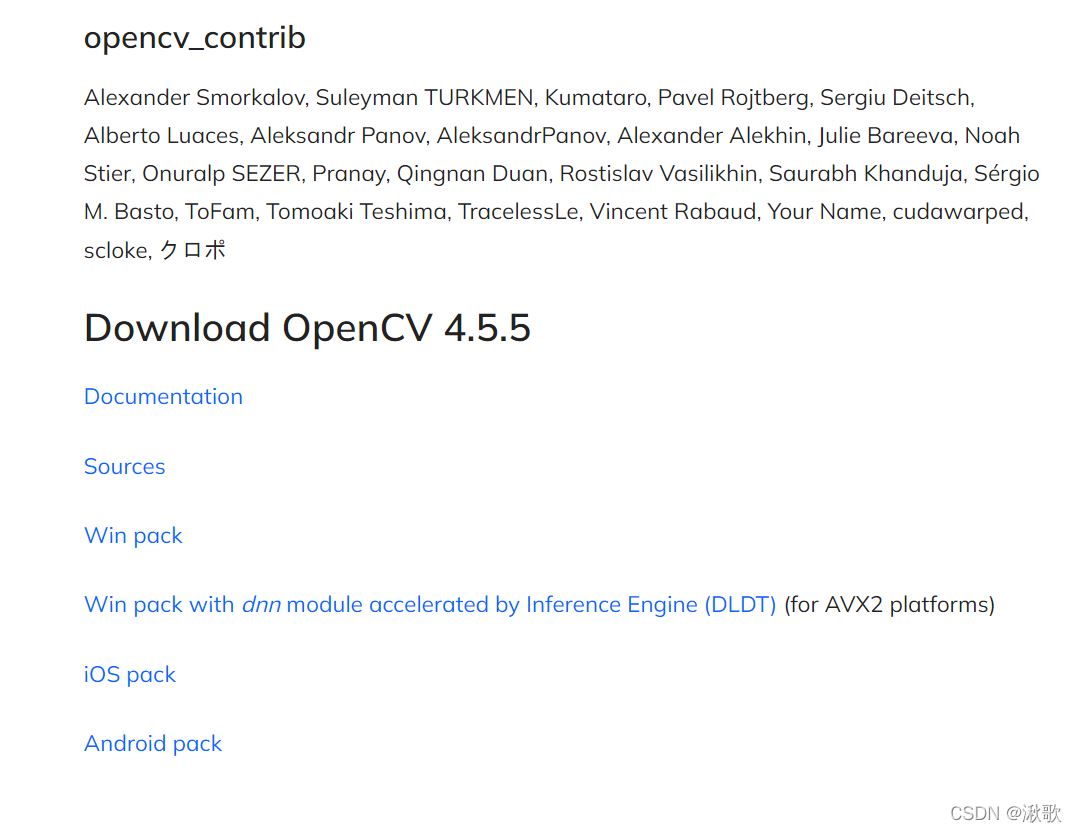Click the CSDN watermark text

point(1004,813)
